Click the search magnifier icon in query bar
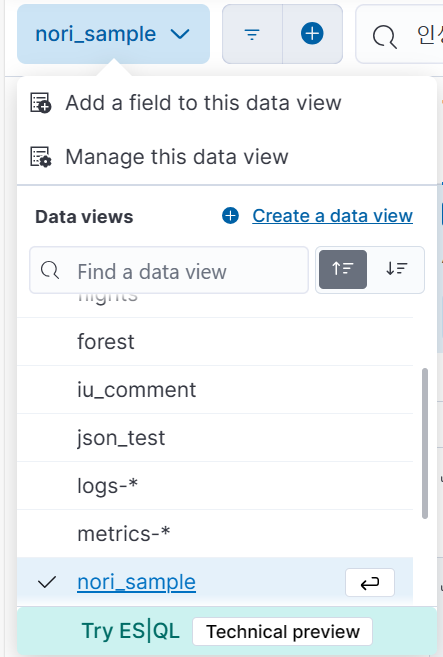Viewport: 443px width, 657px height. pyautogui.click(x=384, y=36)
